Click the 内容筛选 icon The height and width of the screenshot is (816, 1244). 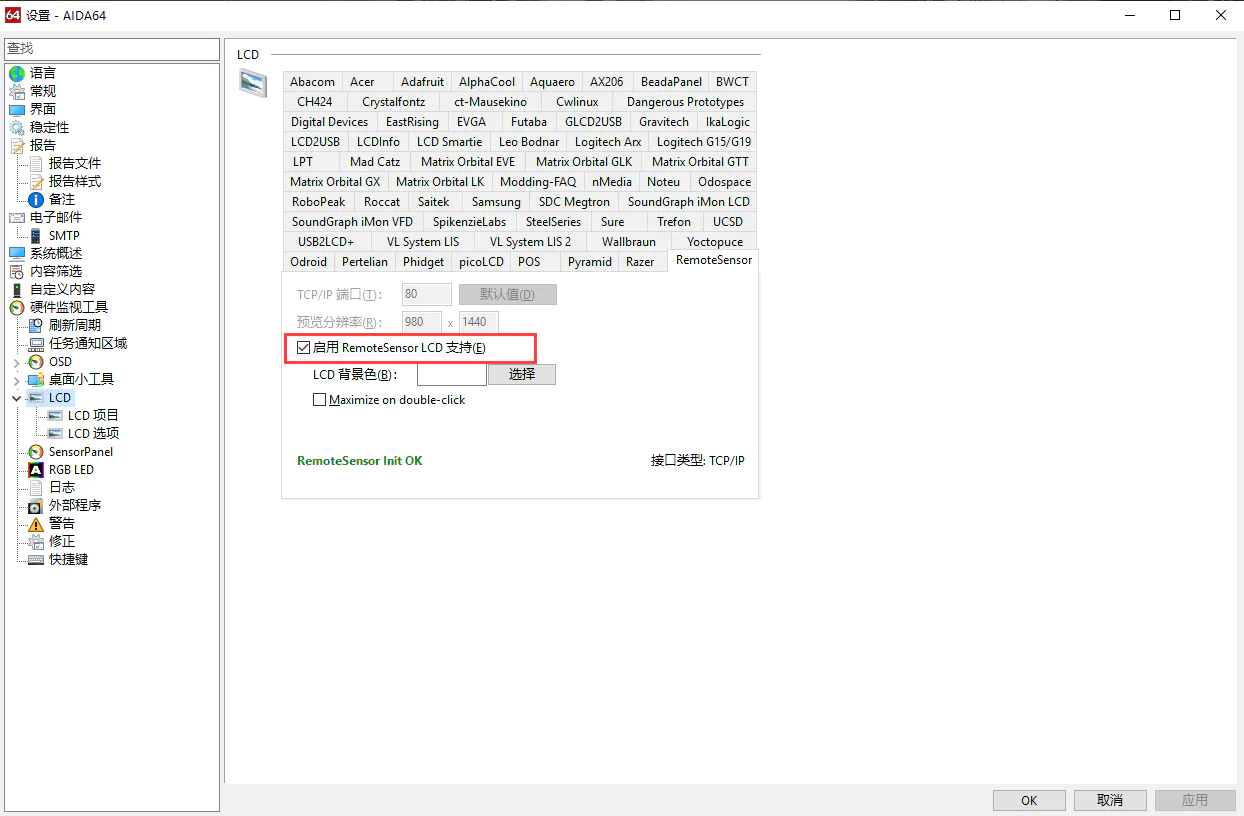click(16, 271)
